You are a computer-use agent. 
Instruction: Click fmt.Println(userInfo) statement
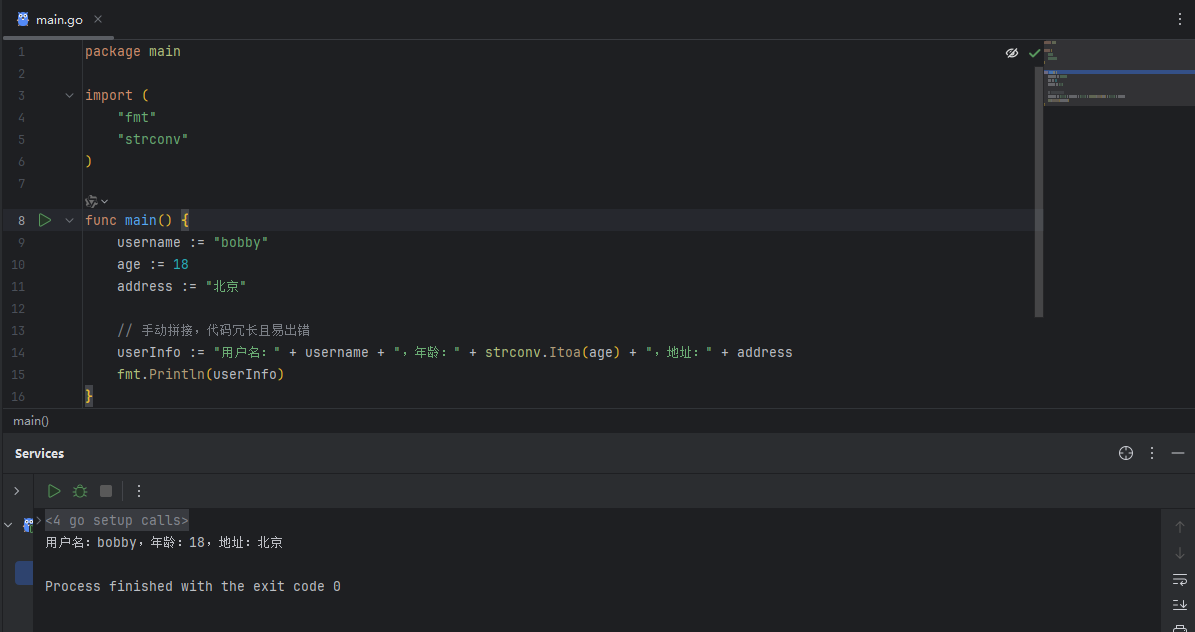(200, 374)
